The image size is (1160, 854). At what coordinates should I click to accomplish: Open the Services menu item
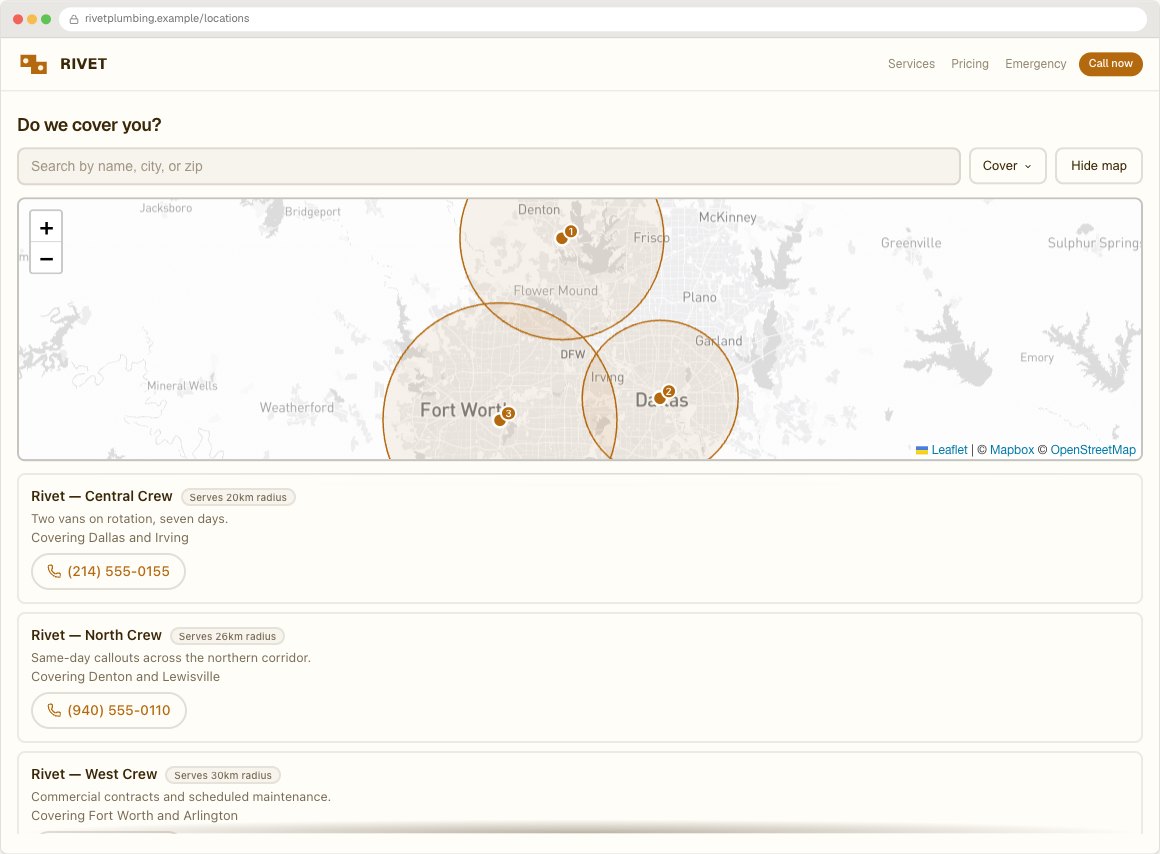[911, 64]
